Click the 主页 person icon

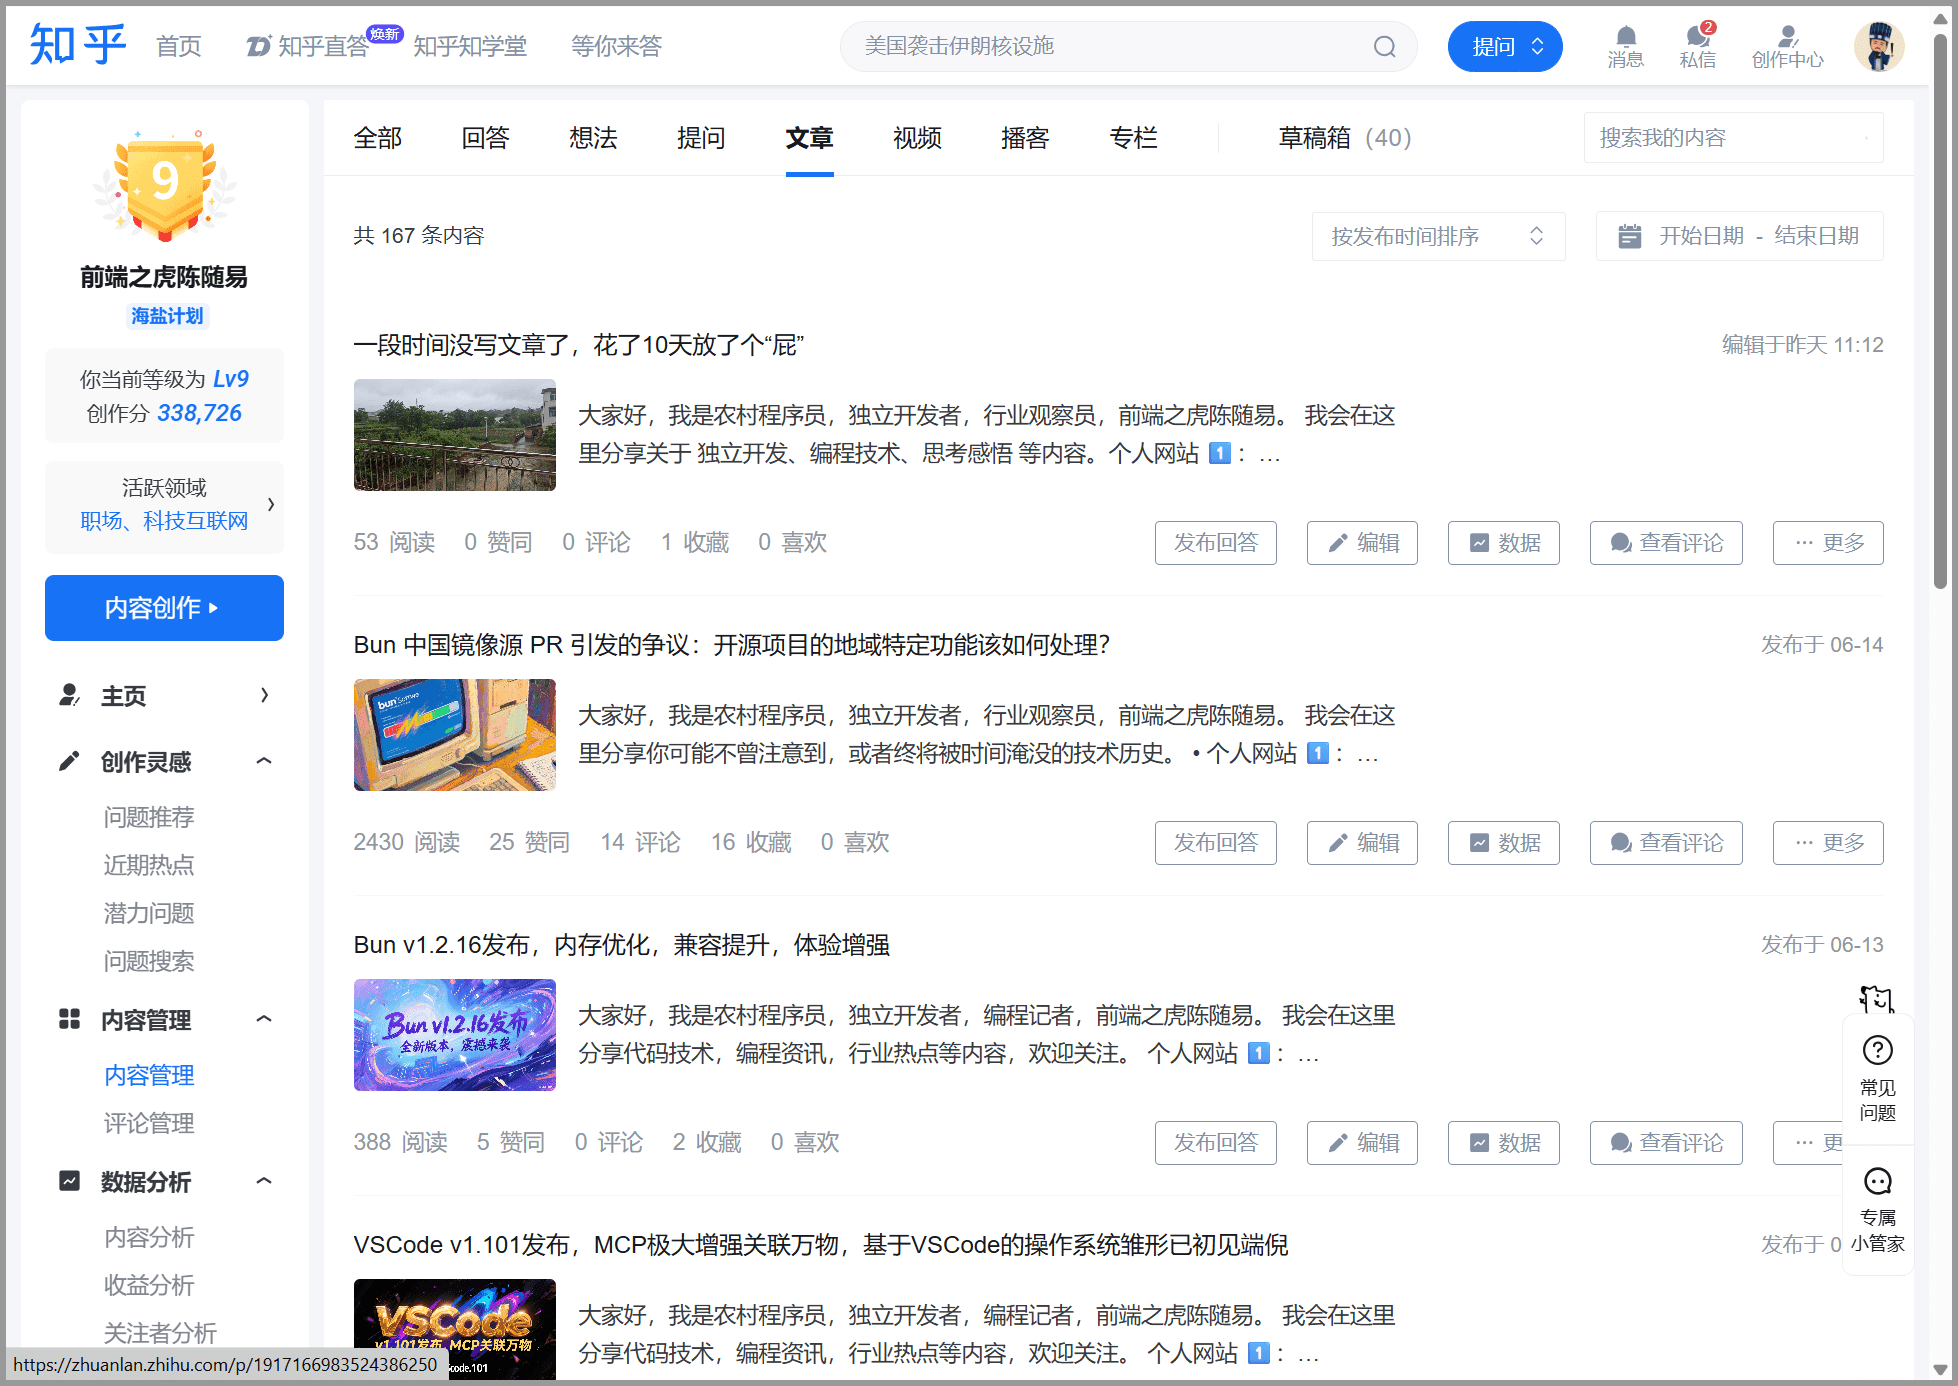69,695
